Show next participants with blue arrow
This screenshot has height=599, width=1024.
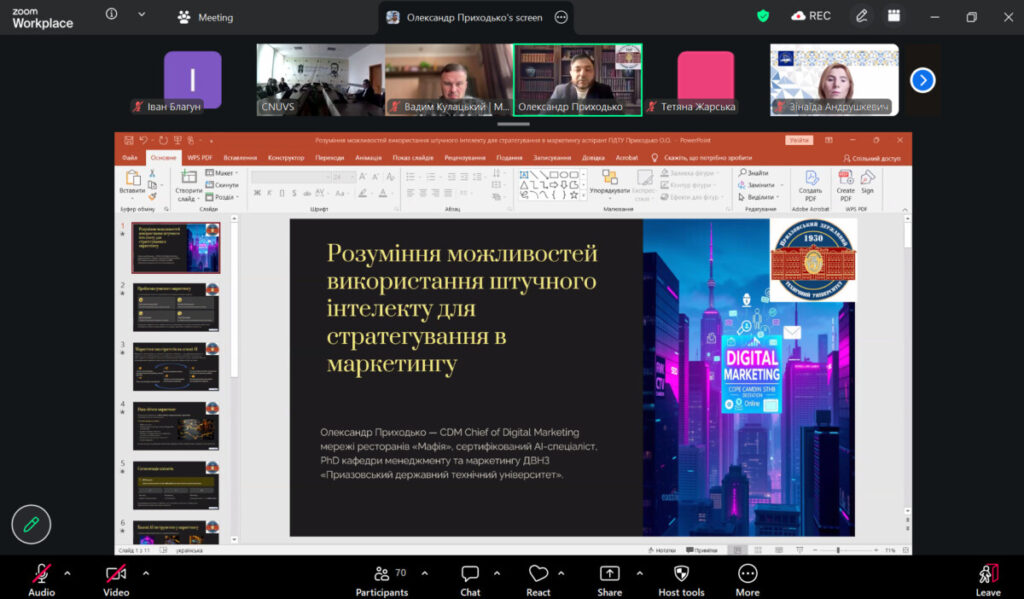coord(922,80)
